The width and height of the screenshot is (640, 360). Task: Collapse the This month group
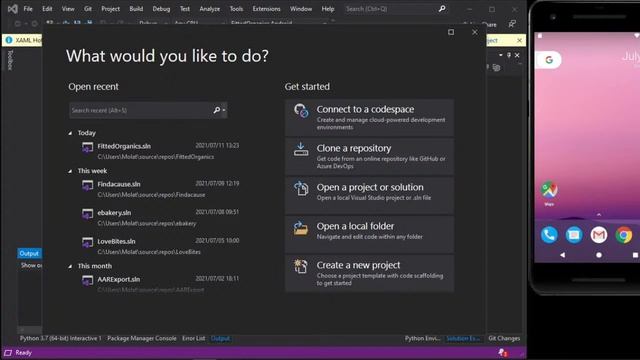(70, 266)
